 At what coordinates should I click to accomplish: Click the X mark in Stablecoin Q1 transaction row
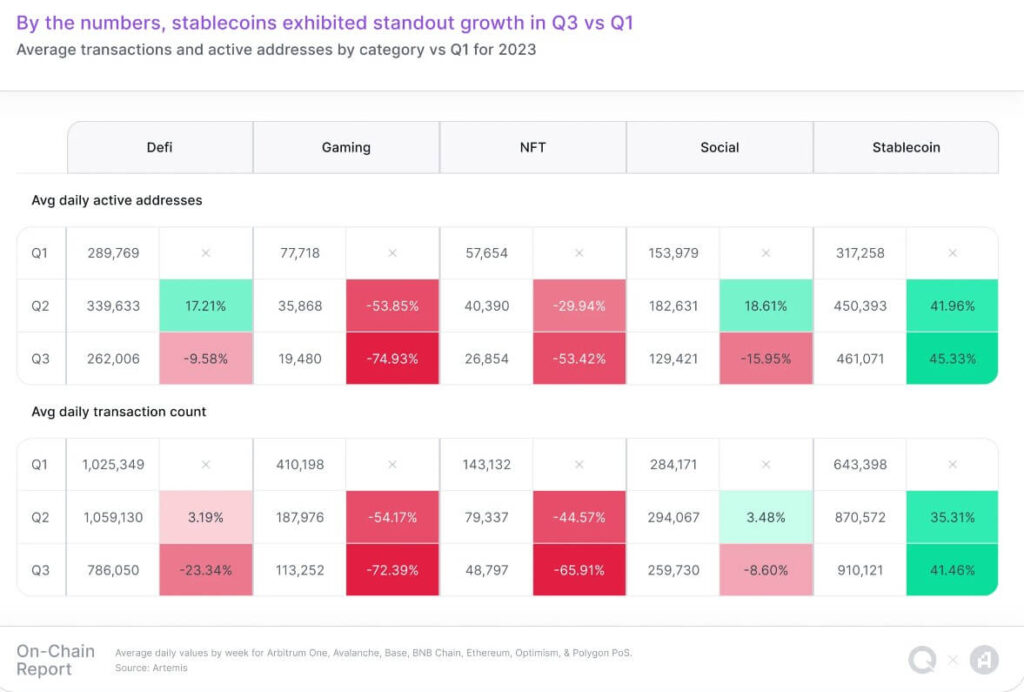[x=952, y=464]
